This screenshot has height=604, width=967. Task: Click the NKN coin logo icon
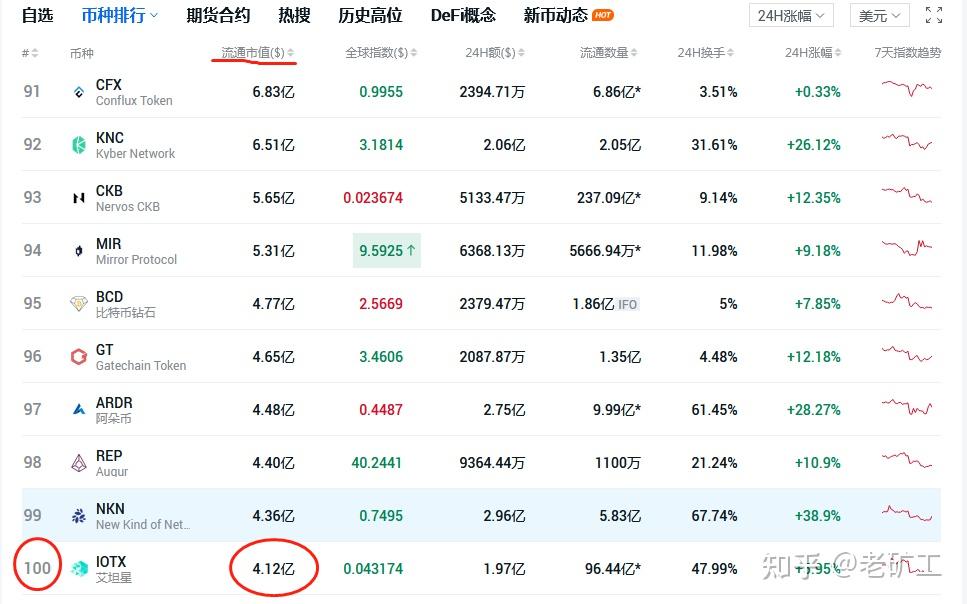tap(79, 516)
